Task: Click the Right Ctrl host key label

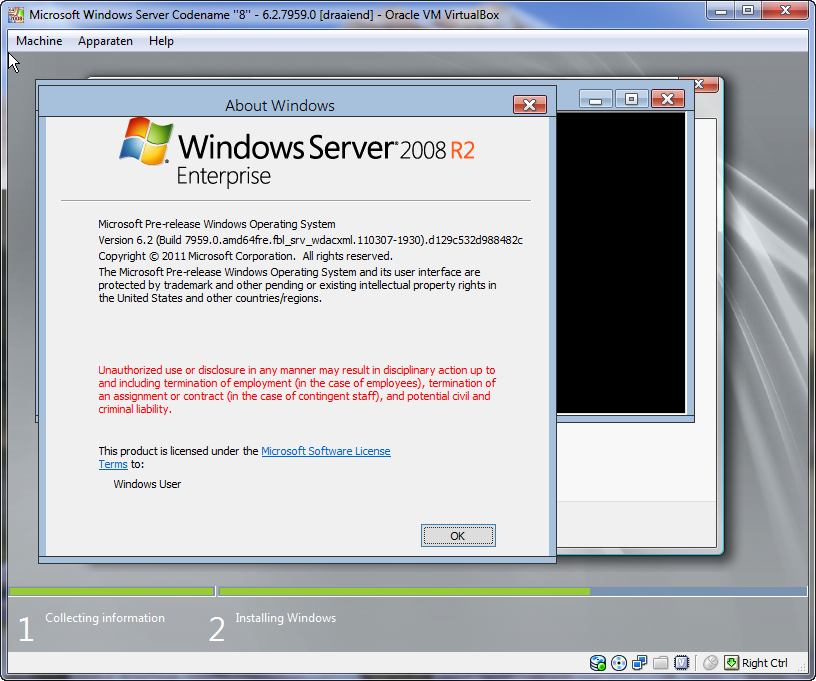Action: click(764, 663)
